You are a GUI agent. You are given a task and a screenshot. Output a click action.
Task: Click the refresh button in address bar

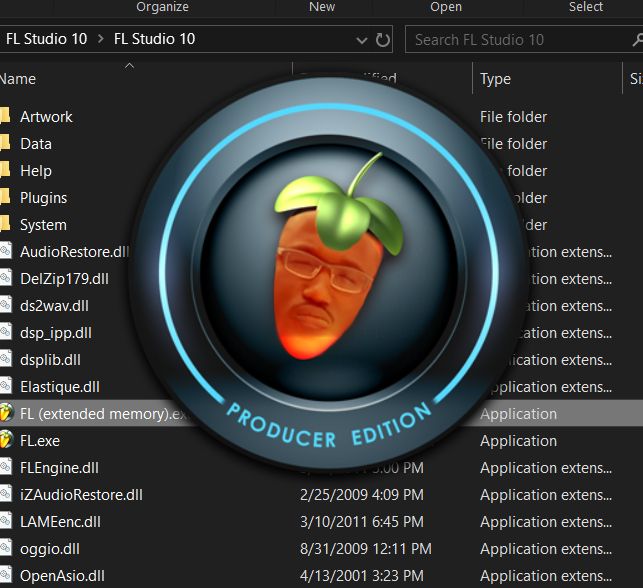[383, 40]
